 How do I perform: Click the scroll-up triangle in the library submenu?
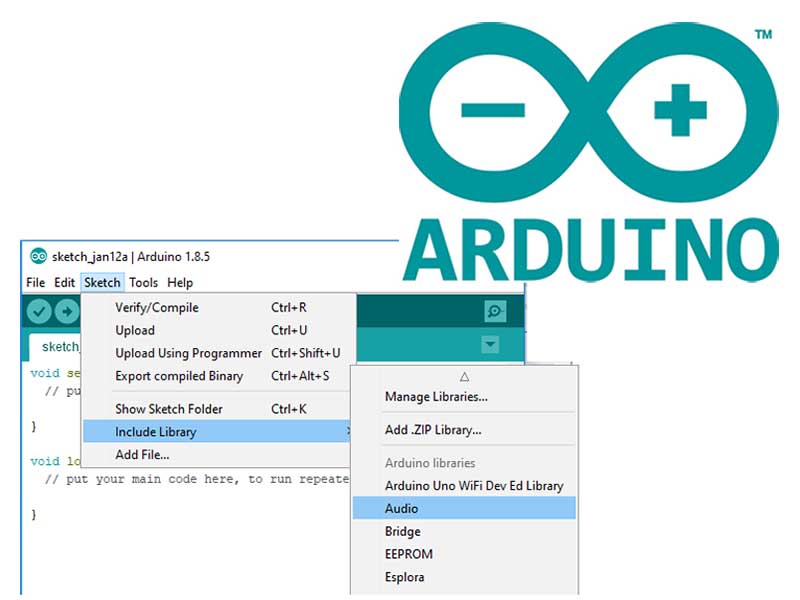[463, 374]
